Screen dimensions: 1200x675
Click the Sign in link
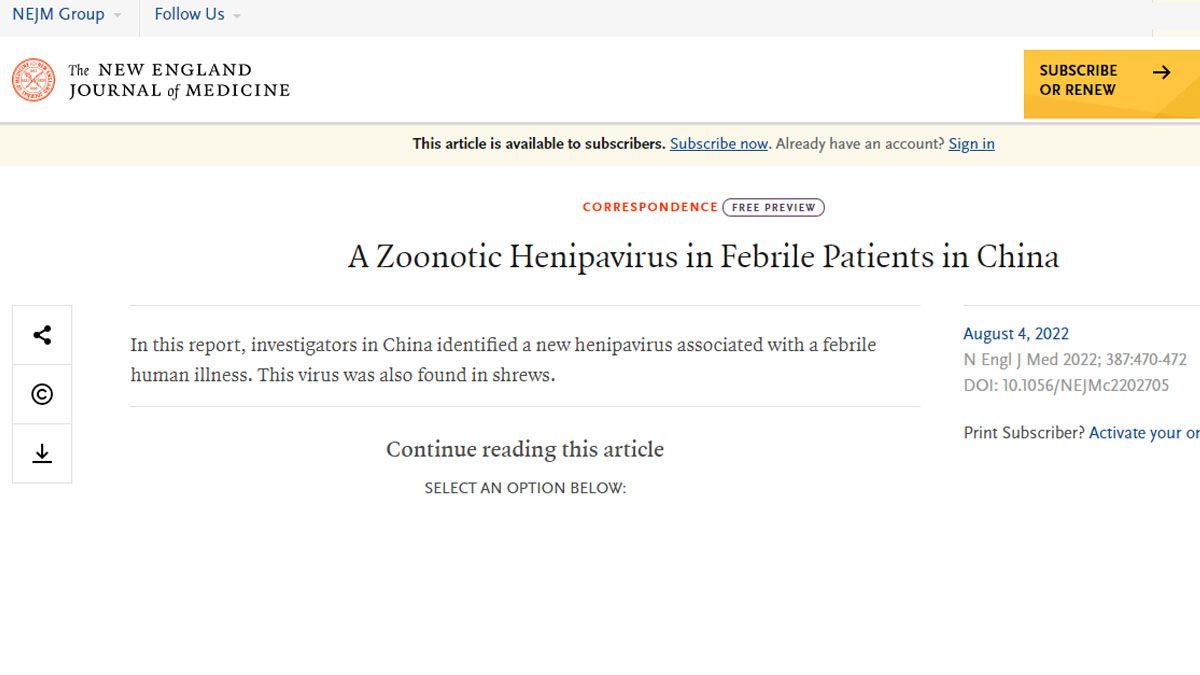pyautogui.click(x=971, y=144)
